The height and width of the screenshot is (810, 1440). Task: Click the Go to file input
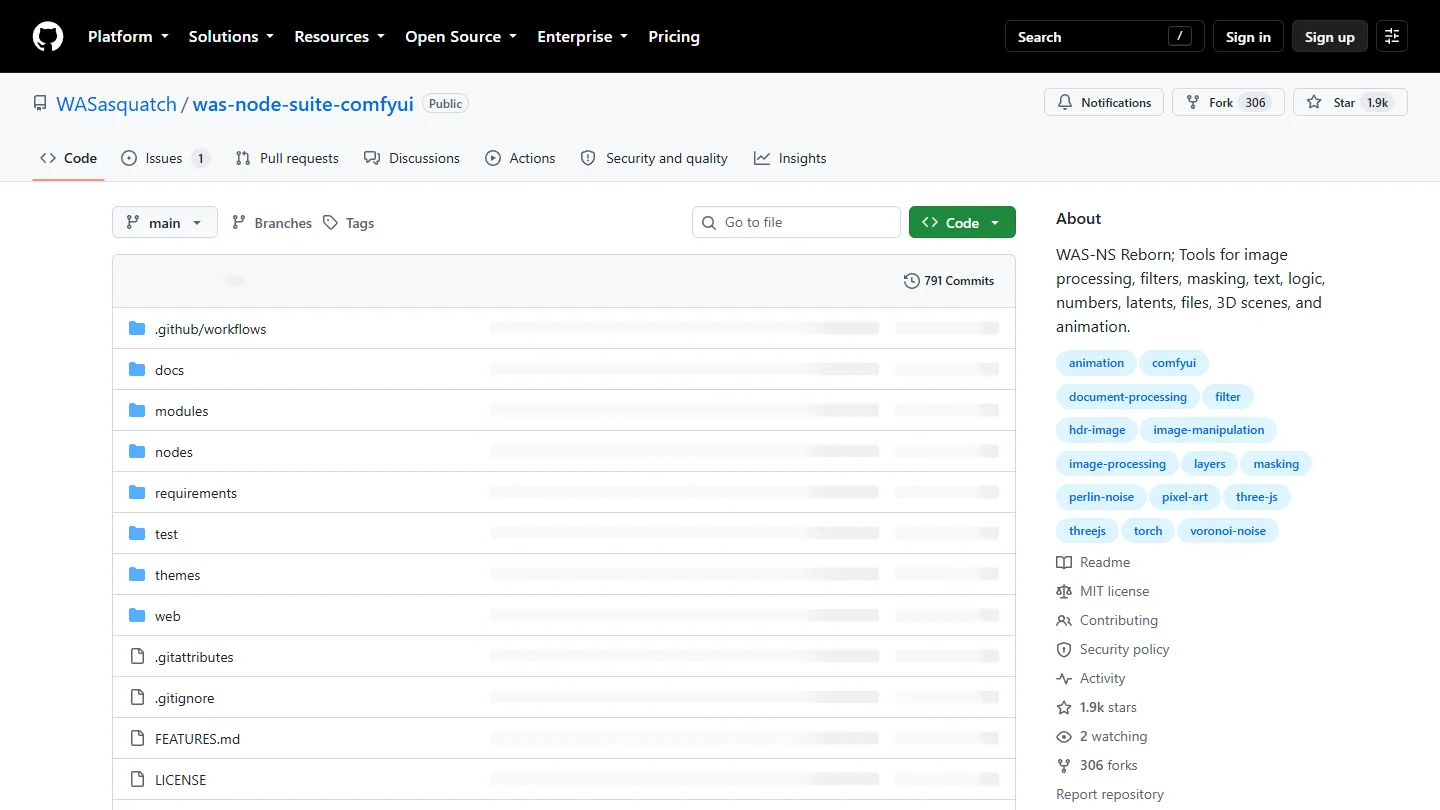[796, 223]
